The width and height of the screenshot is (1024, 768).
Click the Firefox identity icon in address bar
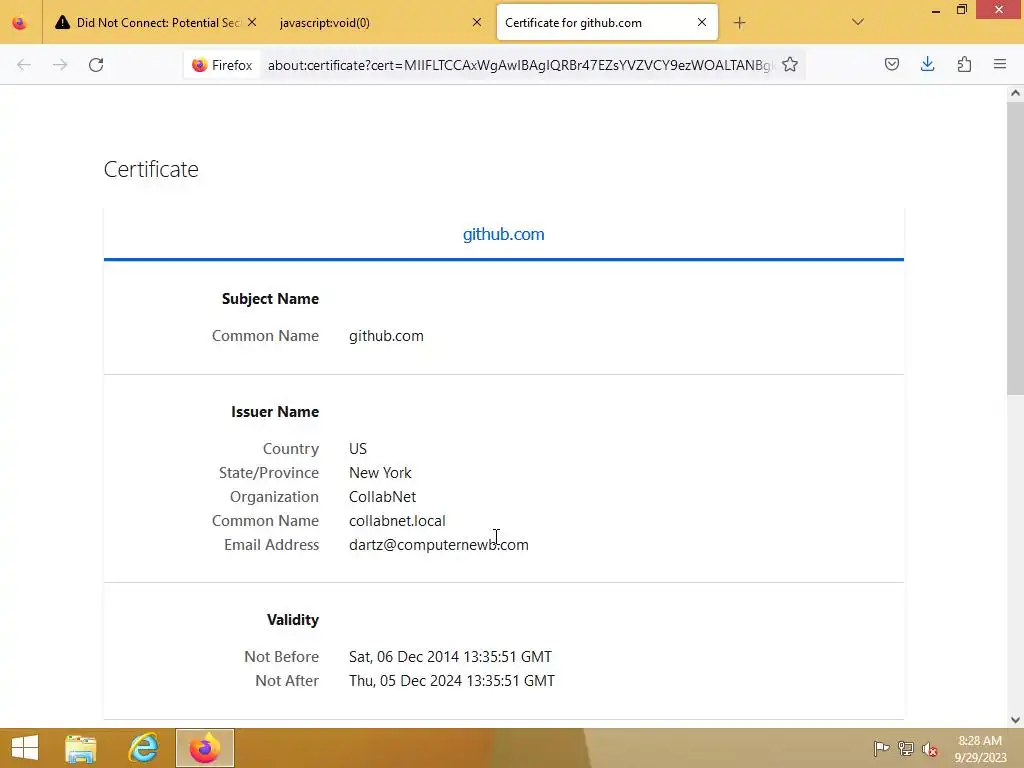tap(222, 65)
